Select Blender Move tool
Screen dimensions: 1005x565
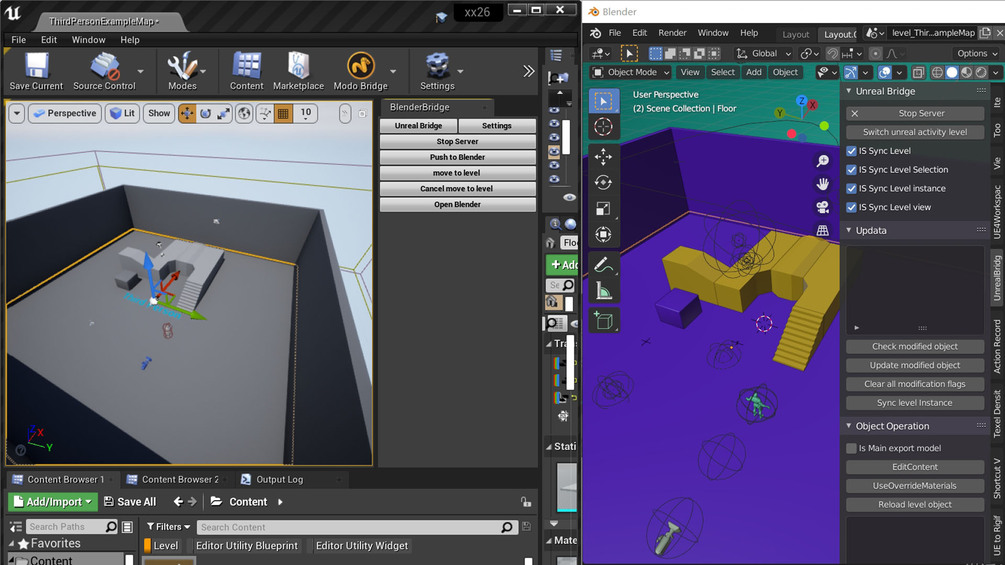point(603,157)
